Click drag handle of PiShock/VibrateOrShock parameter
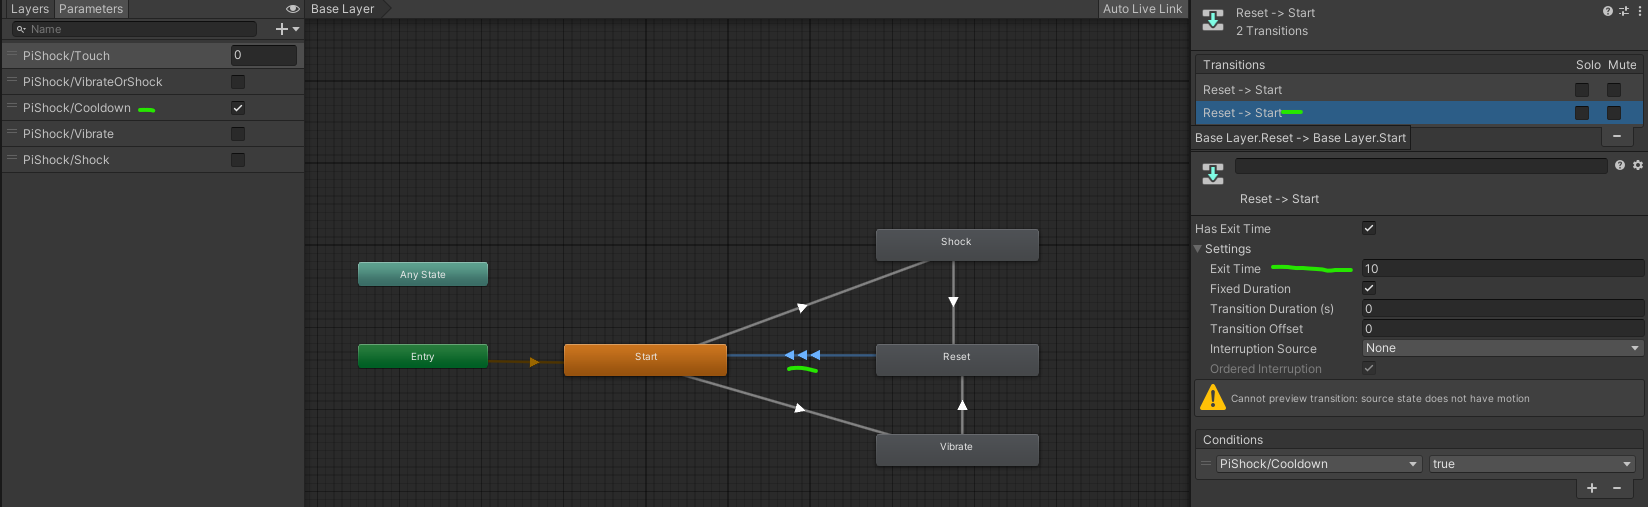This screenshot has width=1648, height=507. click(12, 81)
